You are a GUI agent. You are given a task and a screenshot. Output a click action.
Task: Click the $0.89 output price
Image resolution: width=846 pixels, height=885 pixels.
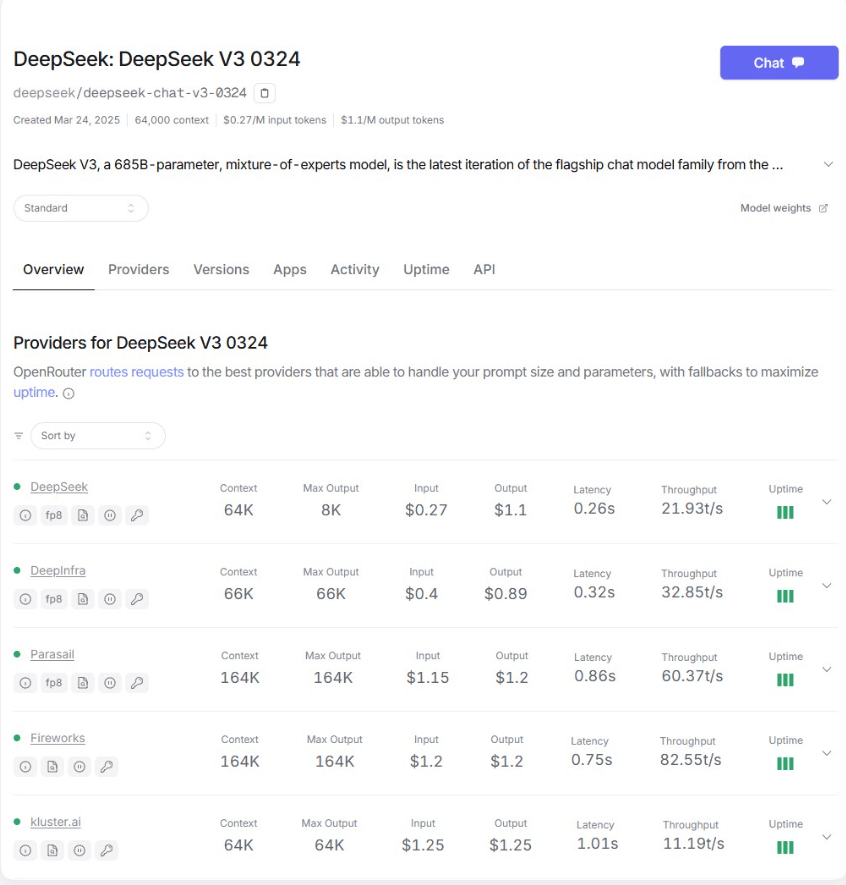coord(506,594)
